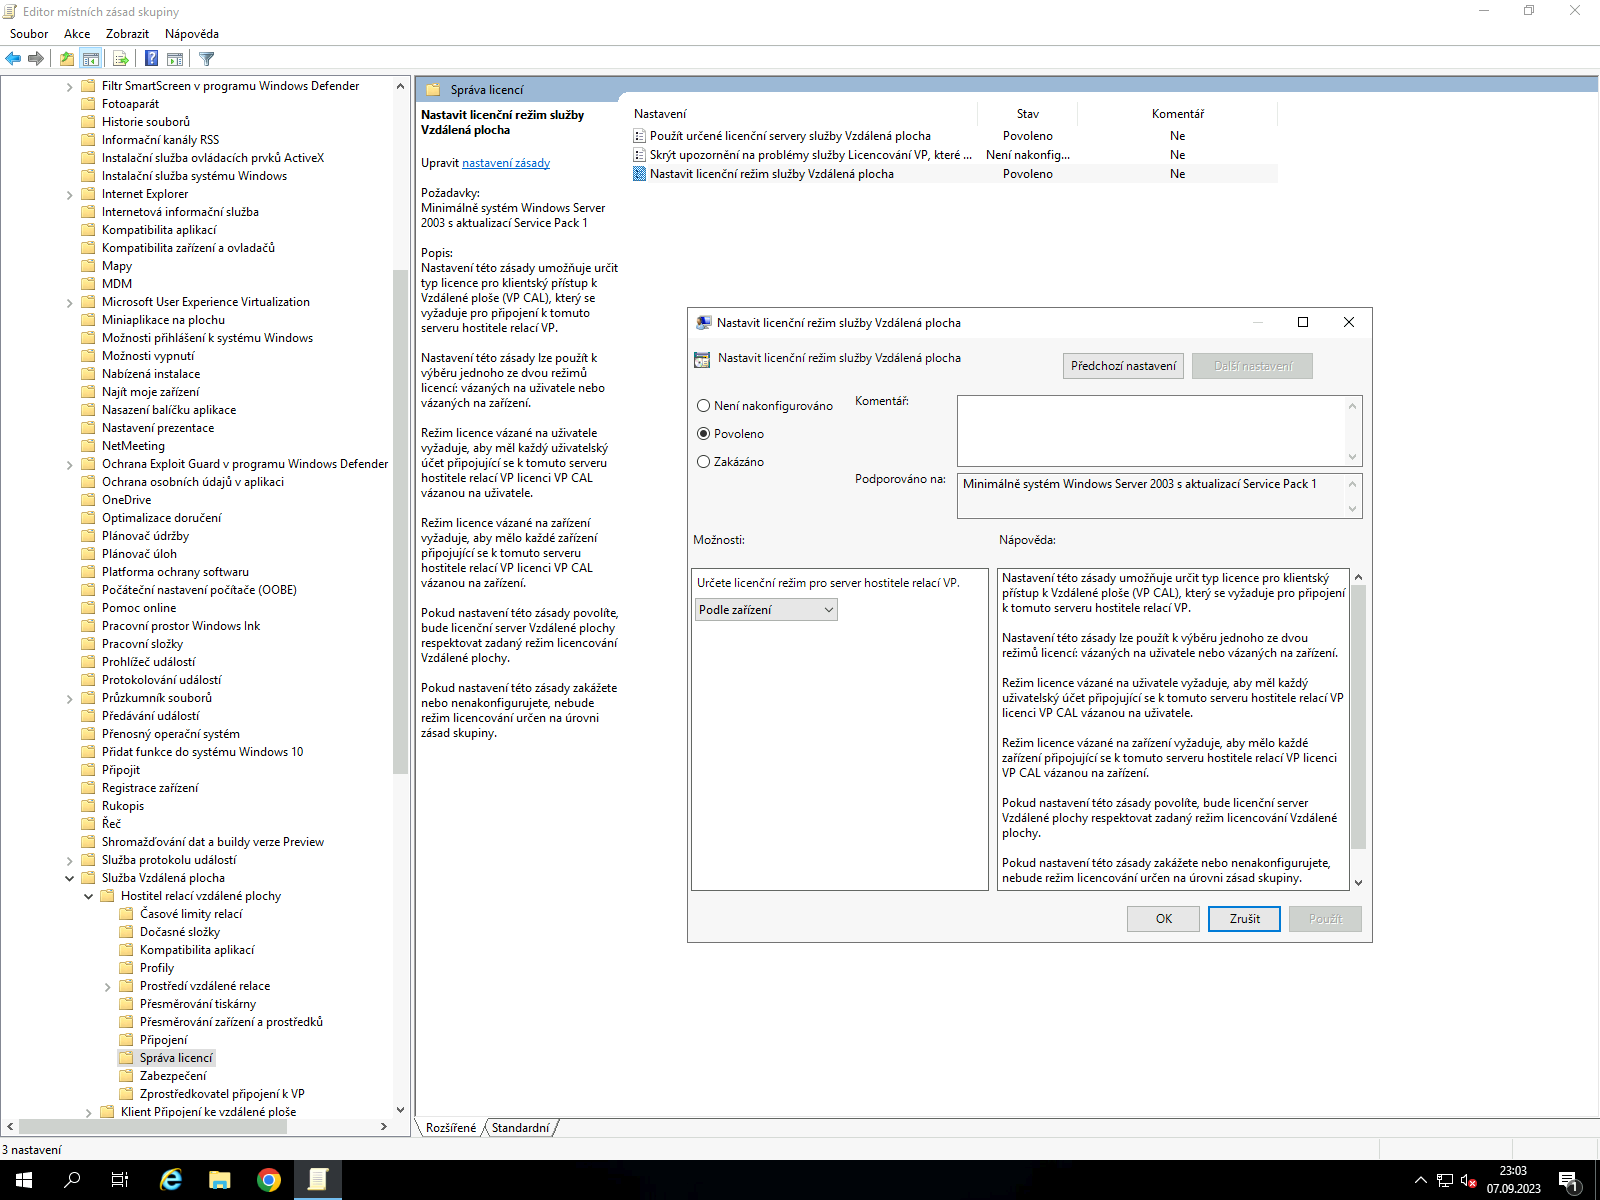Click the Filter funnel toolbar icon

point(206,59)
